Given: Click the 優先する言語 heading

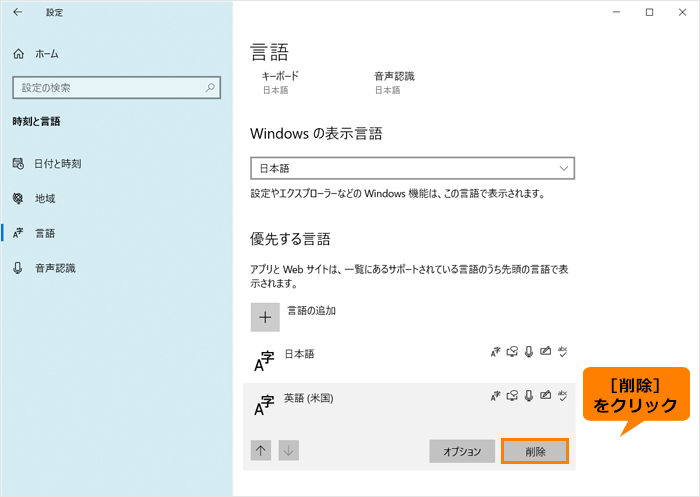Looking at the screenshot, I should [x=290, y=239].
